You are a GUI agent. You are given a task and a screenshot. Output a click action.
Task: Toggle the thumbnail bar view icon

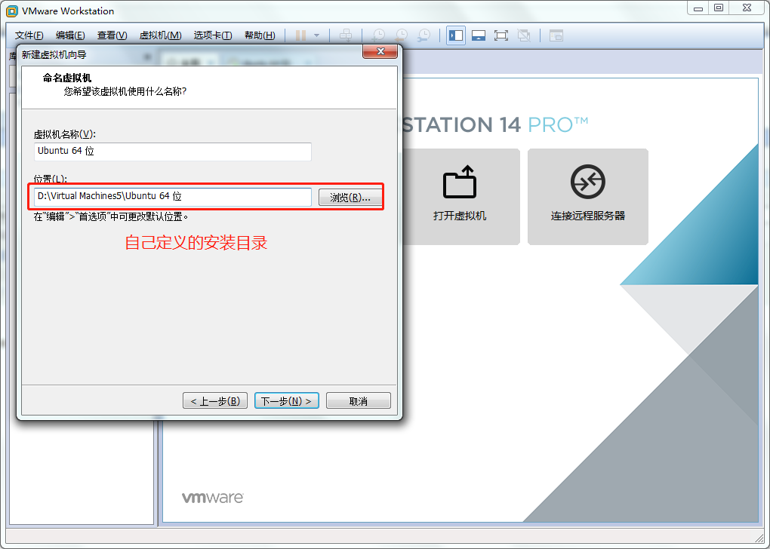(478, 35)
